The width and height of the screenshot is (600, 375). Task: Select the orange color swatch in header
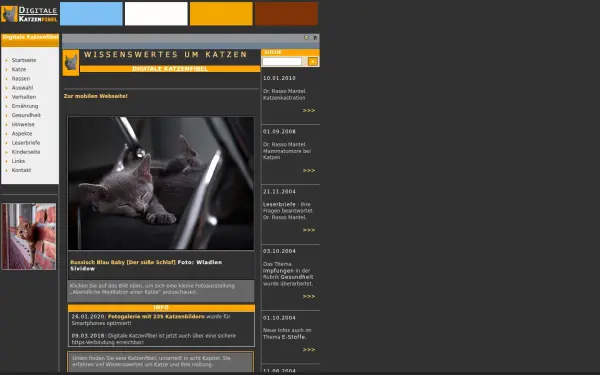[221, 14]
